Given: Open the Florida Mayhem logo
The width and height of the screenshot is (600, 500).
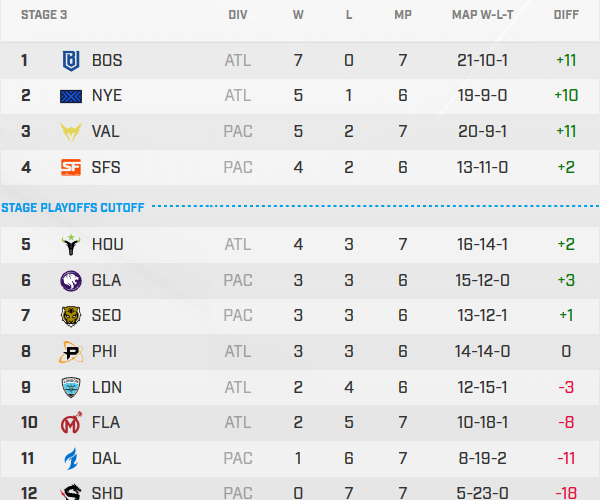Looking at the screenshot, I should click(71, 423).
